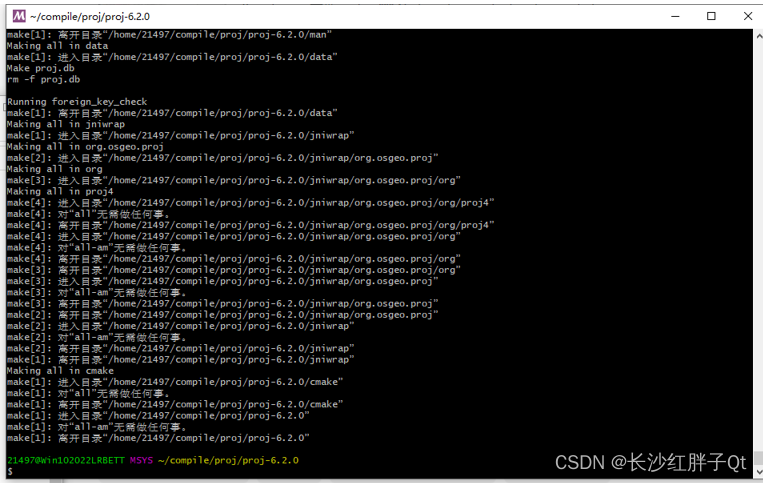
Task: Click the 'Running foreign_key_check' line
Action: [77, 102]
